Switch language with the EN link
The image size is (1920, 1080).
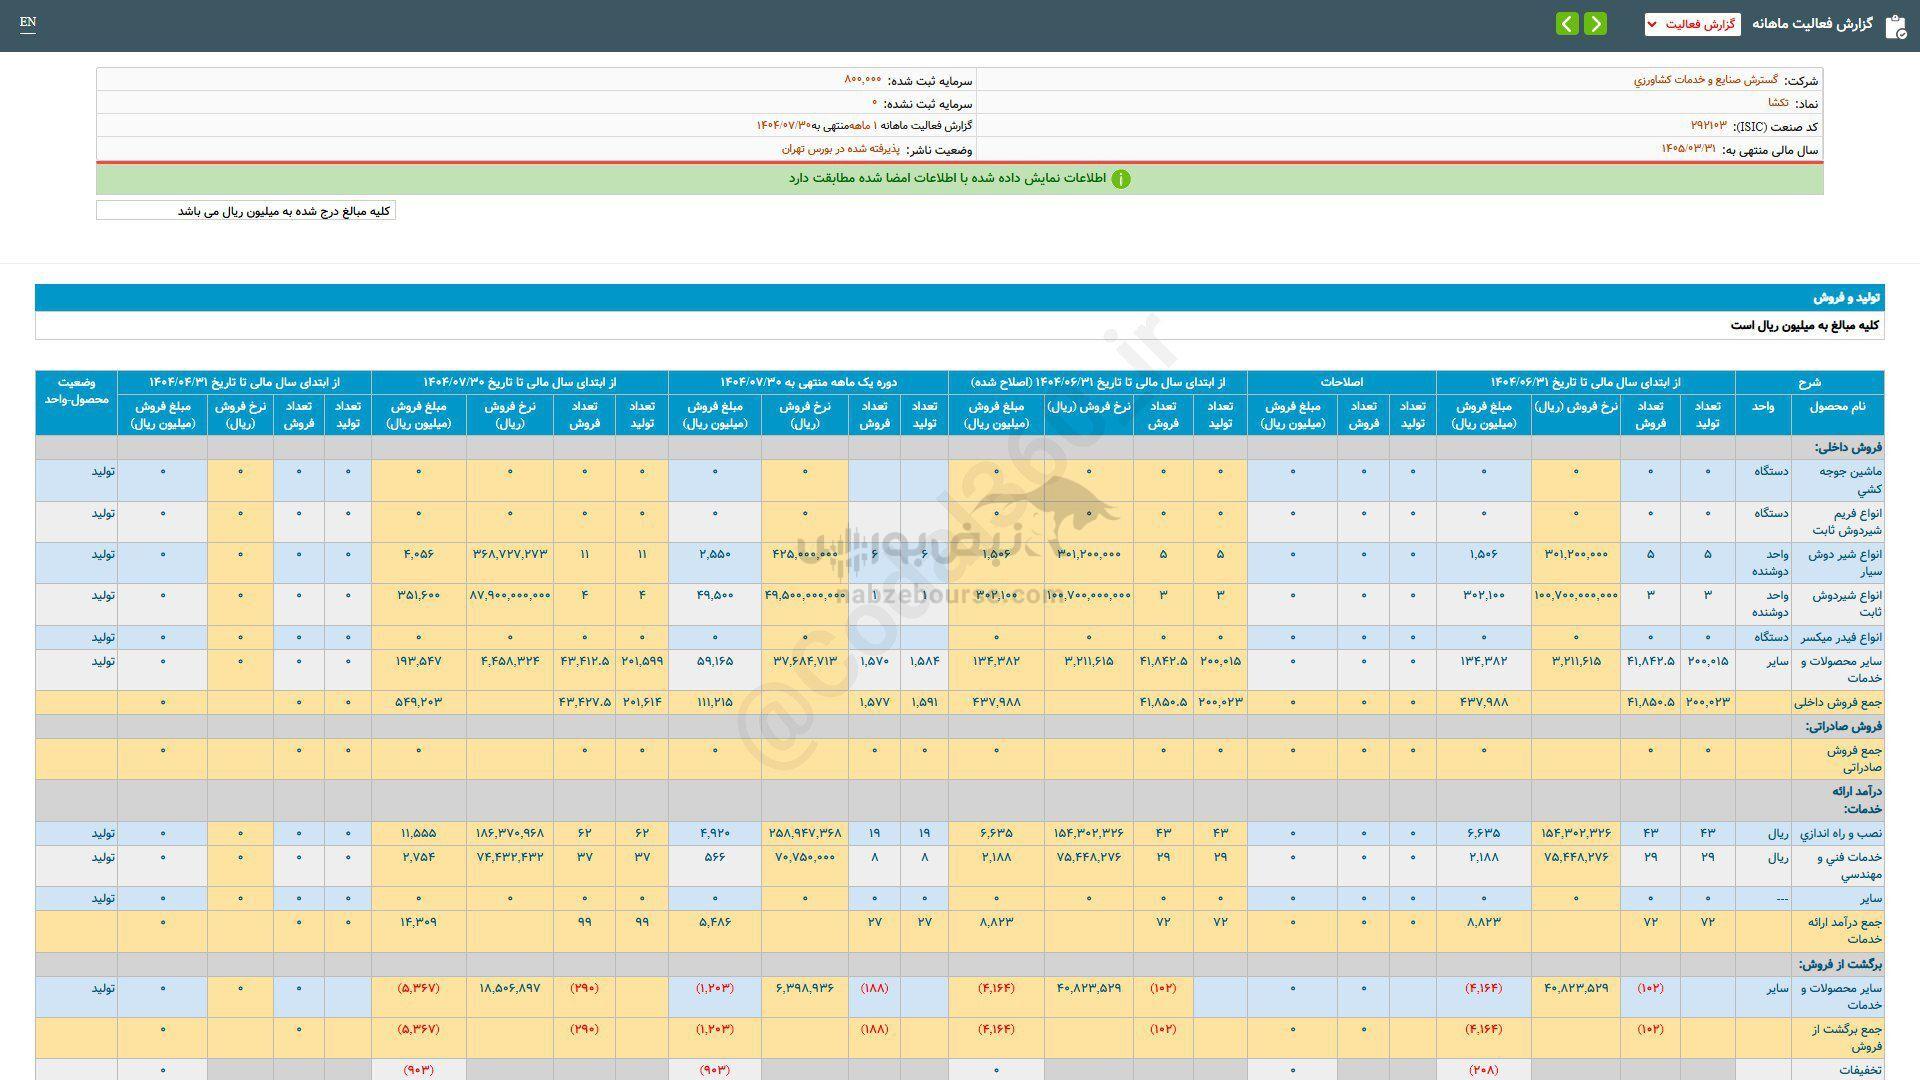28,22
